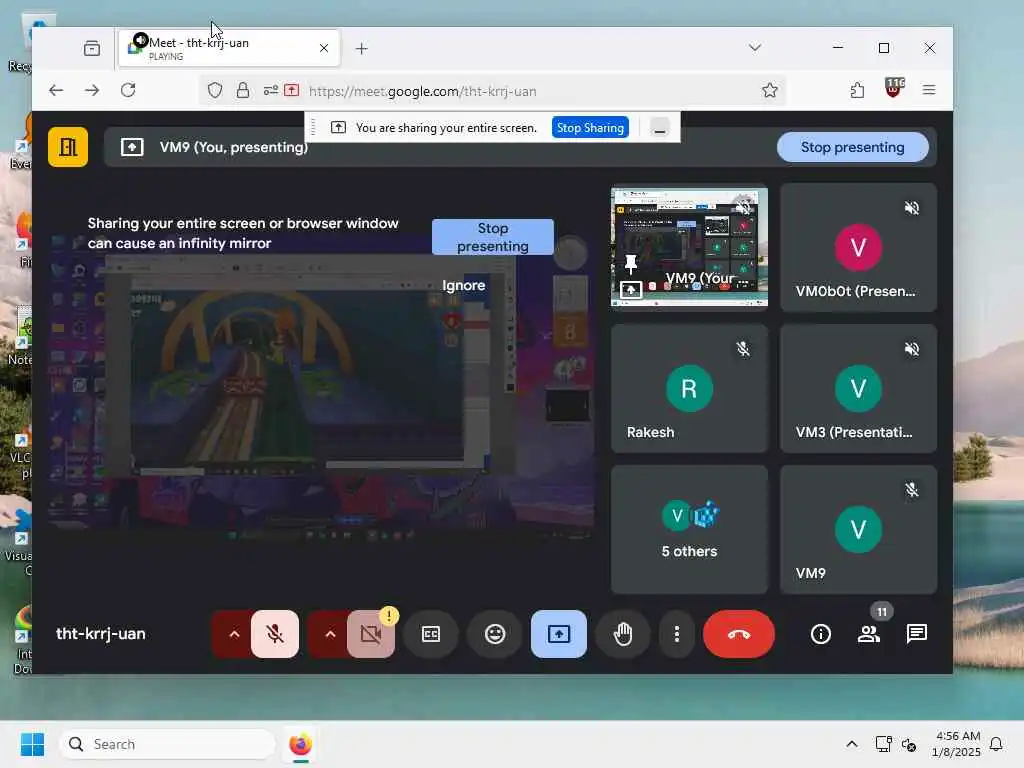Click the present screen toolbar button
The height and width of the screenshot is (768, 1024).
pos(559,633)
